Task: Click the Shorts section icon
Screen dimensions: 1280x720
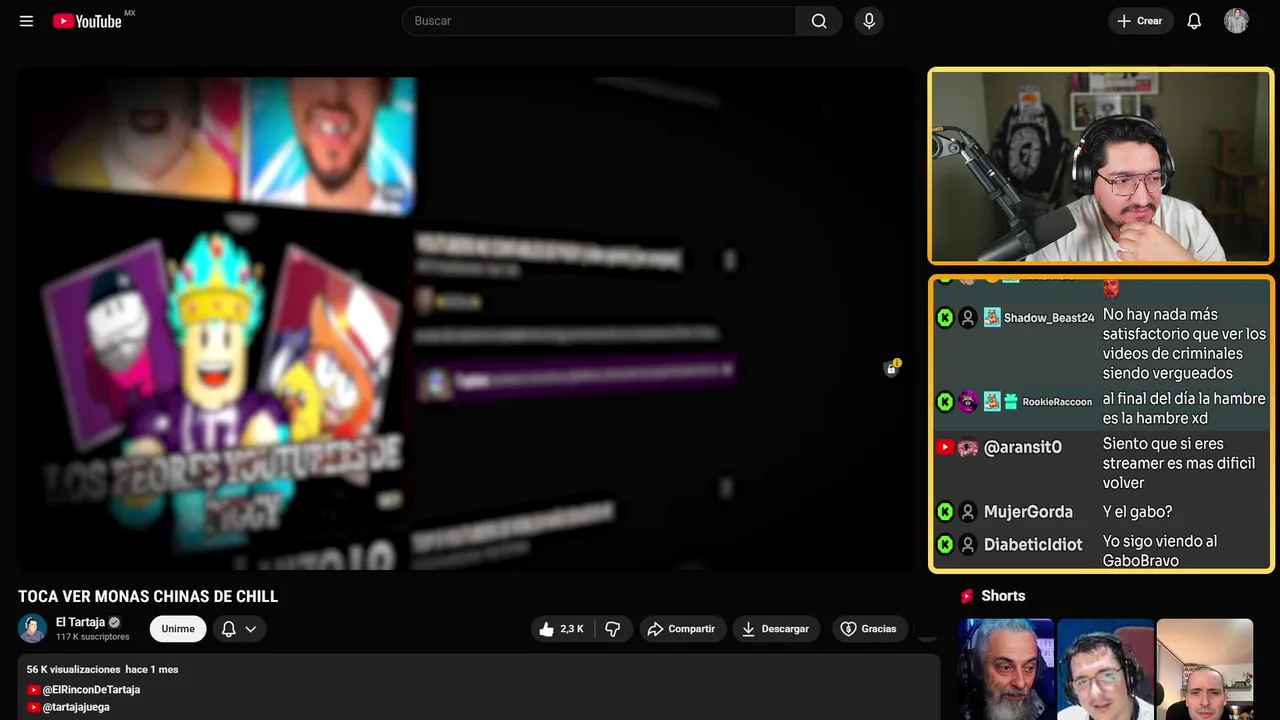Action: (x=967, y=596)
